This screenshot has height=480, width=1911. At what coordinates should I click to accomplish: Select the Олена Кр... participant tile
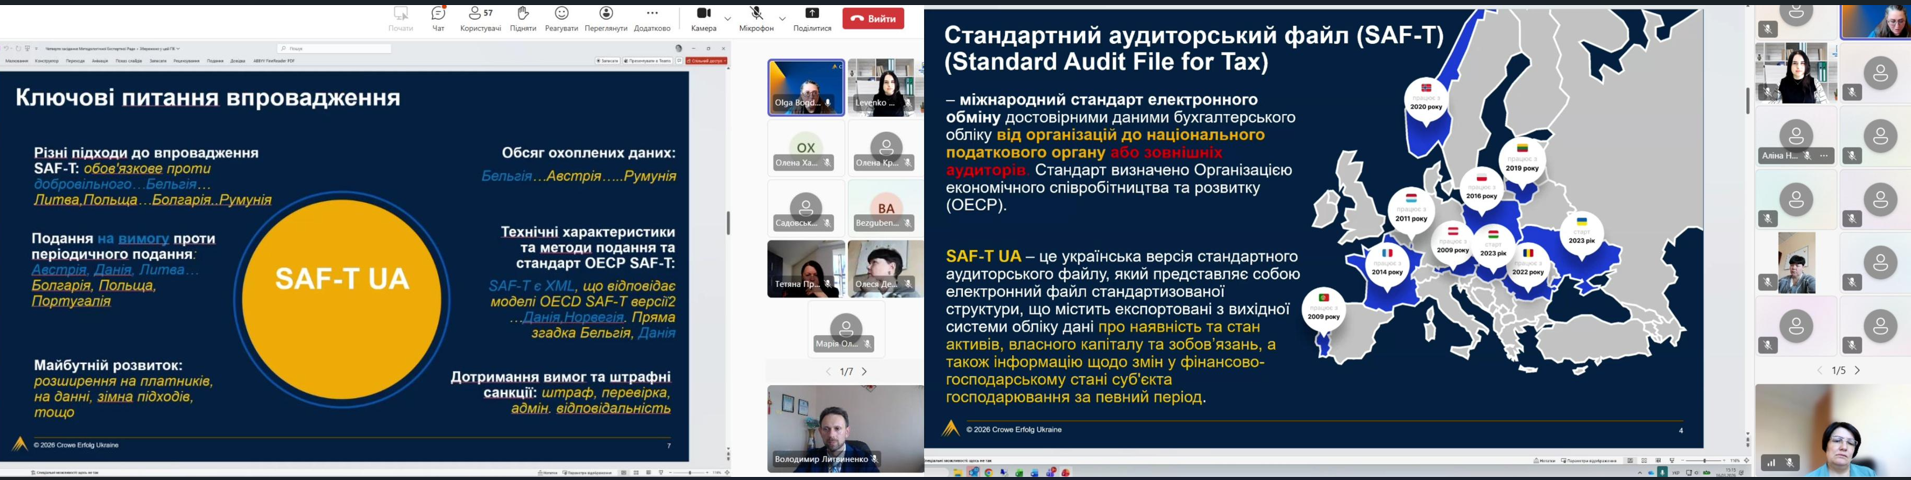pos(884,148)
